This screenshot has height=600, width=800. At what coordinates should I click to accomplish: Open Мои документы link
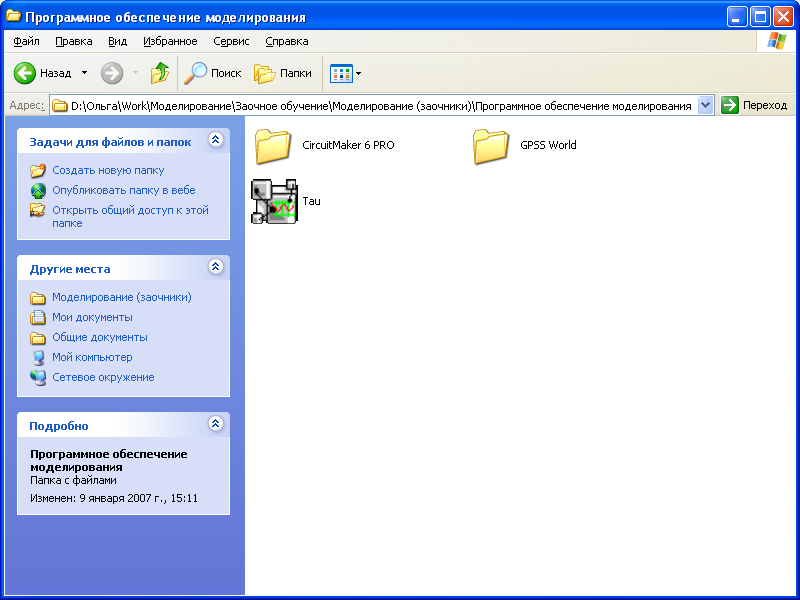[92, 317]
